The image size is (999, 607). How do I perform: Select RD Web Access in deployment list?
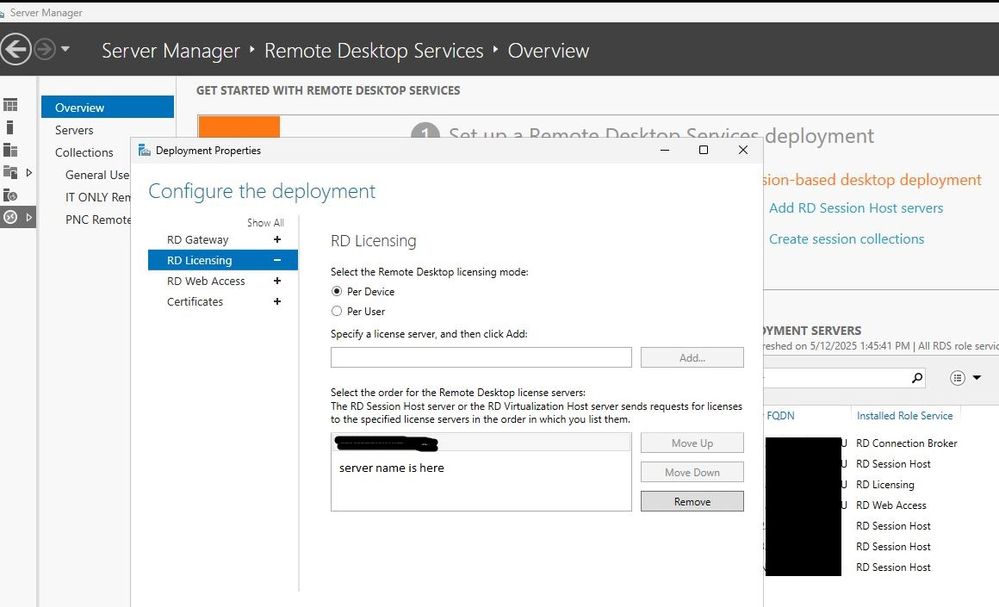(206, 281)
